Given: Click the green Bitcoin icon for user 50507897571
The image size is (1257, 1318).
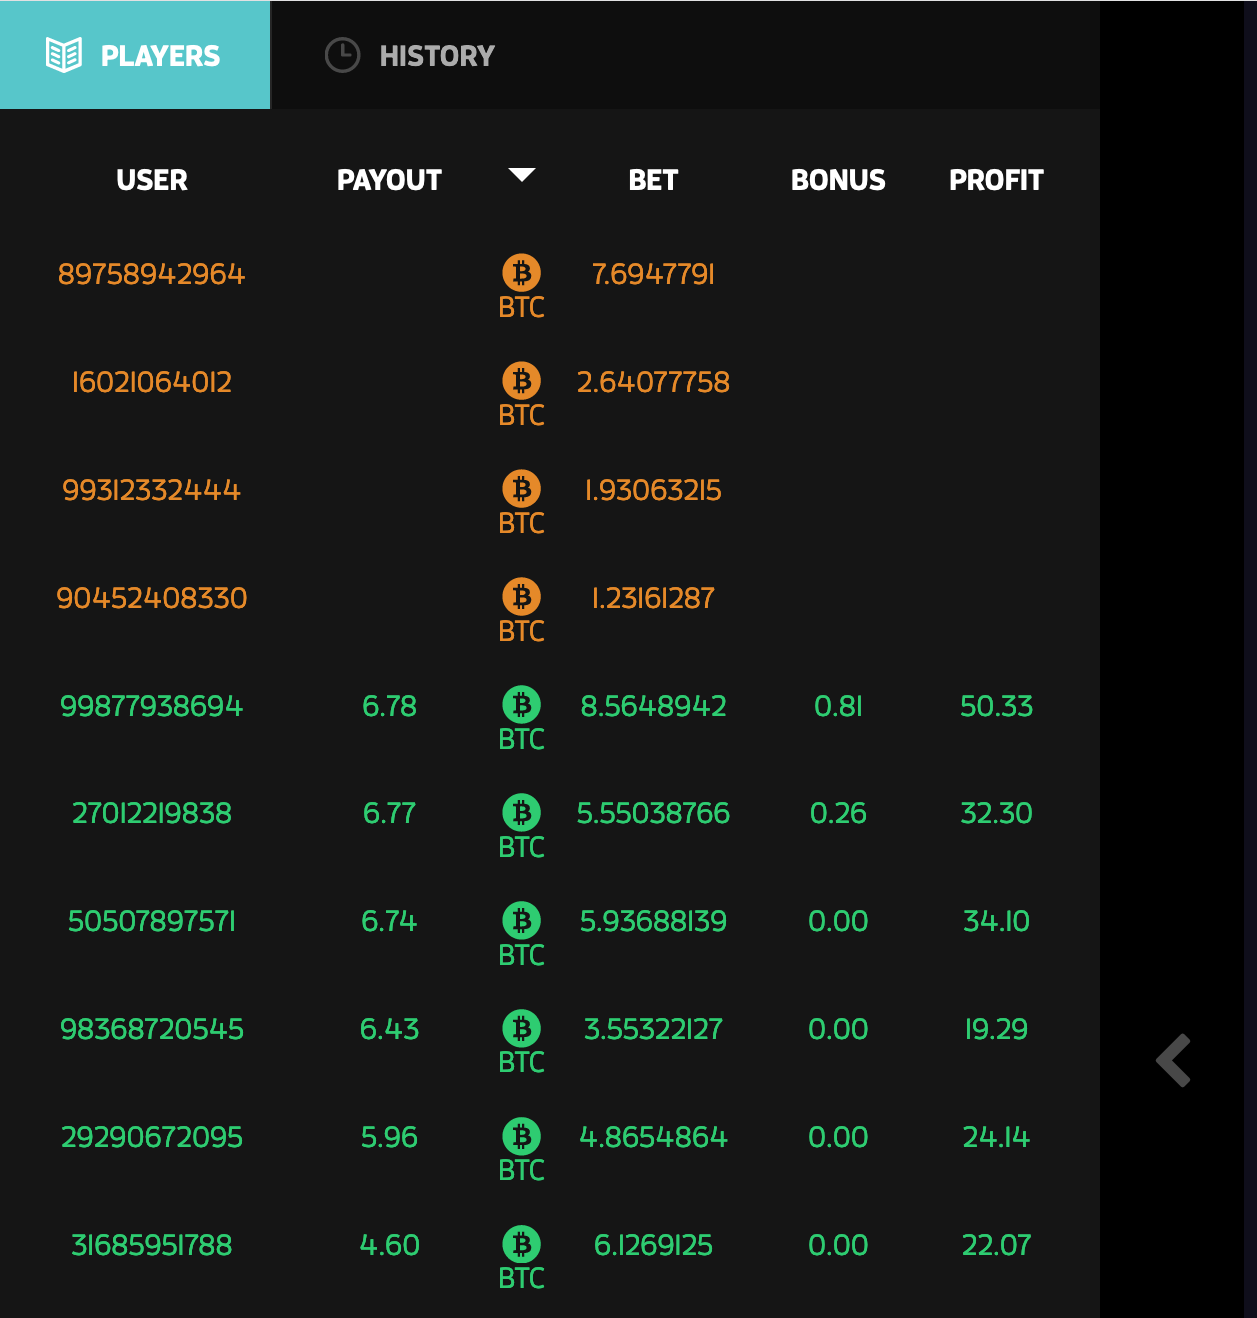Looking at the screenshot, I should [x=521, y=921].
